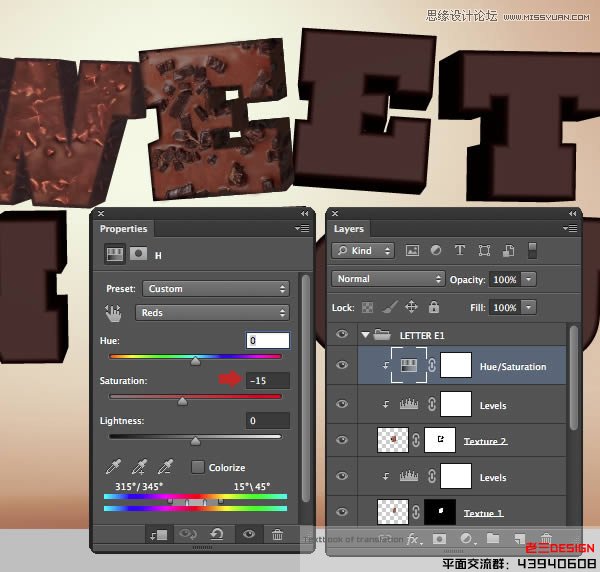Toggle layer filtering switch on

[532, 251]
